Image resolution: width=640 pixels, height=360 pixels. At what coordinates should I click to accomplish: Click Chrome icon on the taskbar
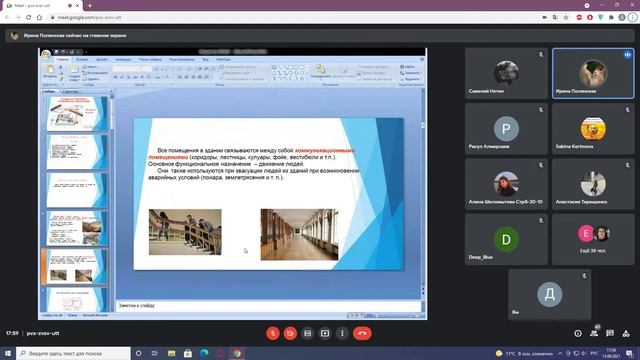point(237,353)
